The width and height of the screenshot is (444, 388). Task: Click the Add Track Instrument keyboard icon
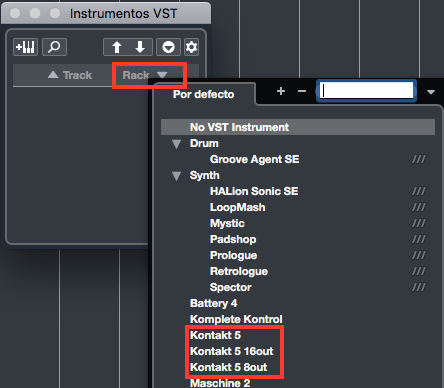tap(25, 47)
